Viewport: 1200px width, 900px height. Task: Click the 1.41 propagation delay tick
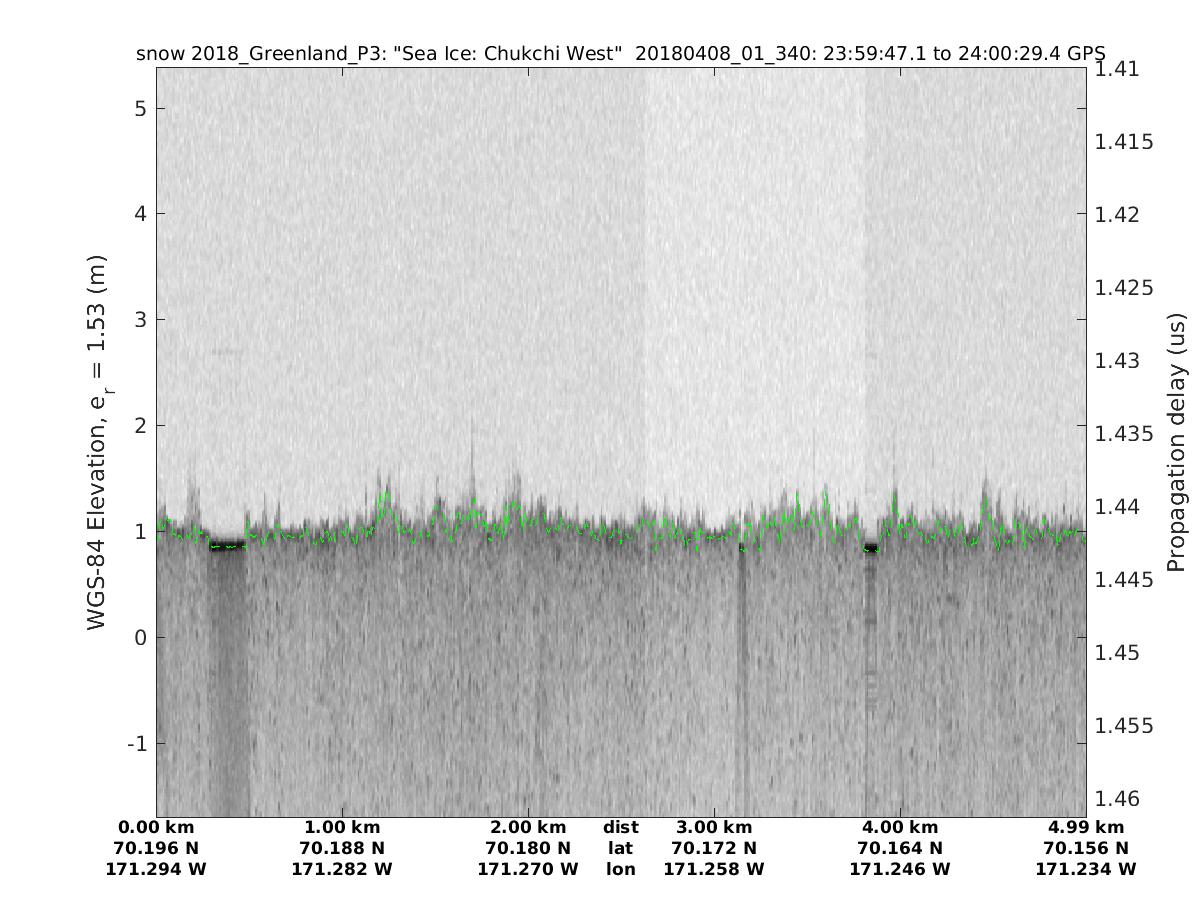click(1117, 69)
